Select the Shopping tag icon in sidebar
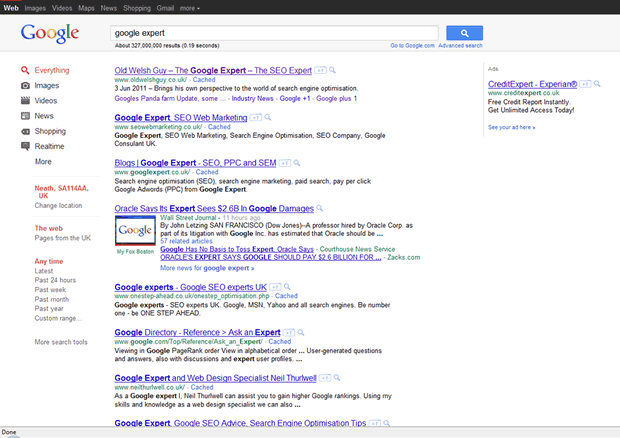The image size is (620, 438). pos(25,131)
